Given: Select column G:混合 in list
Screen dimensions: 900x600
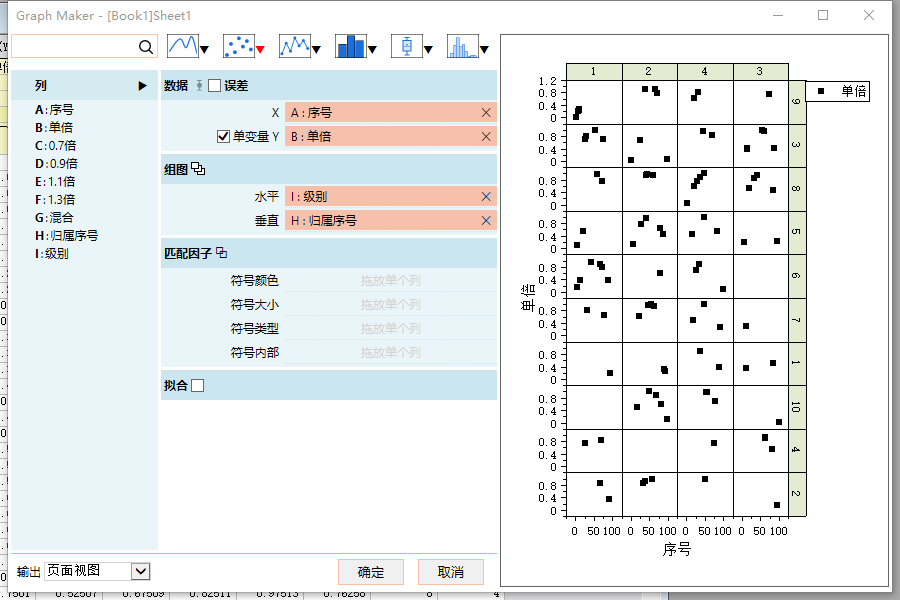Looking at the screenshot, I should (55, 218).
